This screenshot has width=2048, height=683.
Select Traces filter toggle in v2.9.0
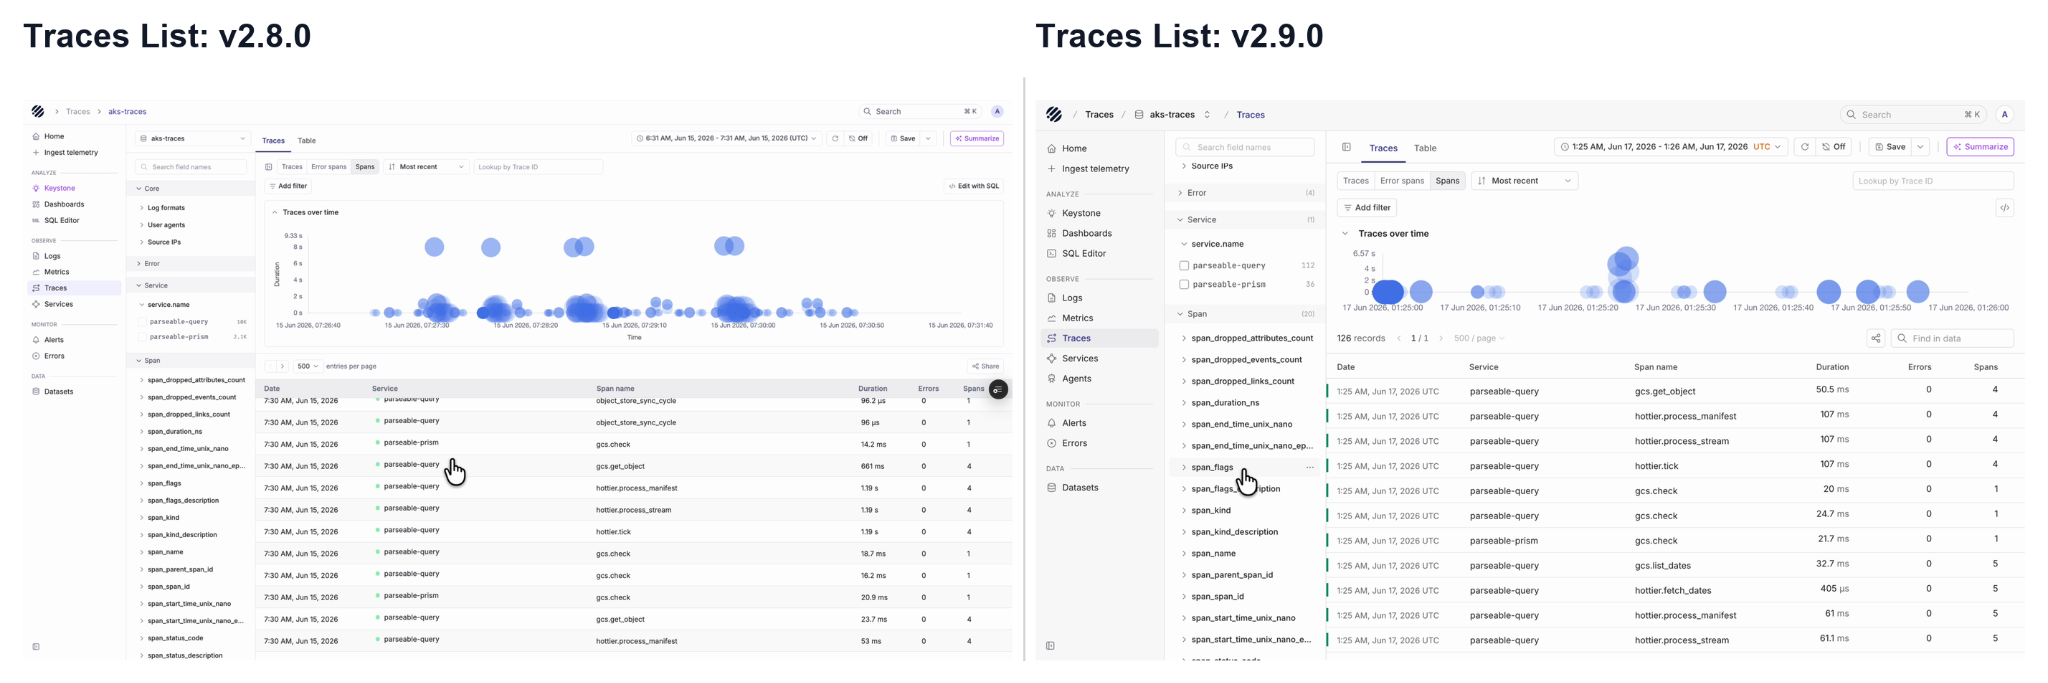tap(1356, 181)
